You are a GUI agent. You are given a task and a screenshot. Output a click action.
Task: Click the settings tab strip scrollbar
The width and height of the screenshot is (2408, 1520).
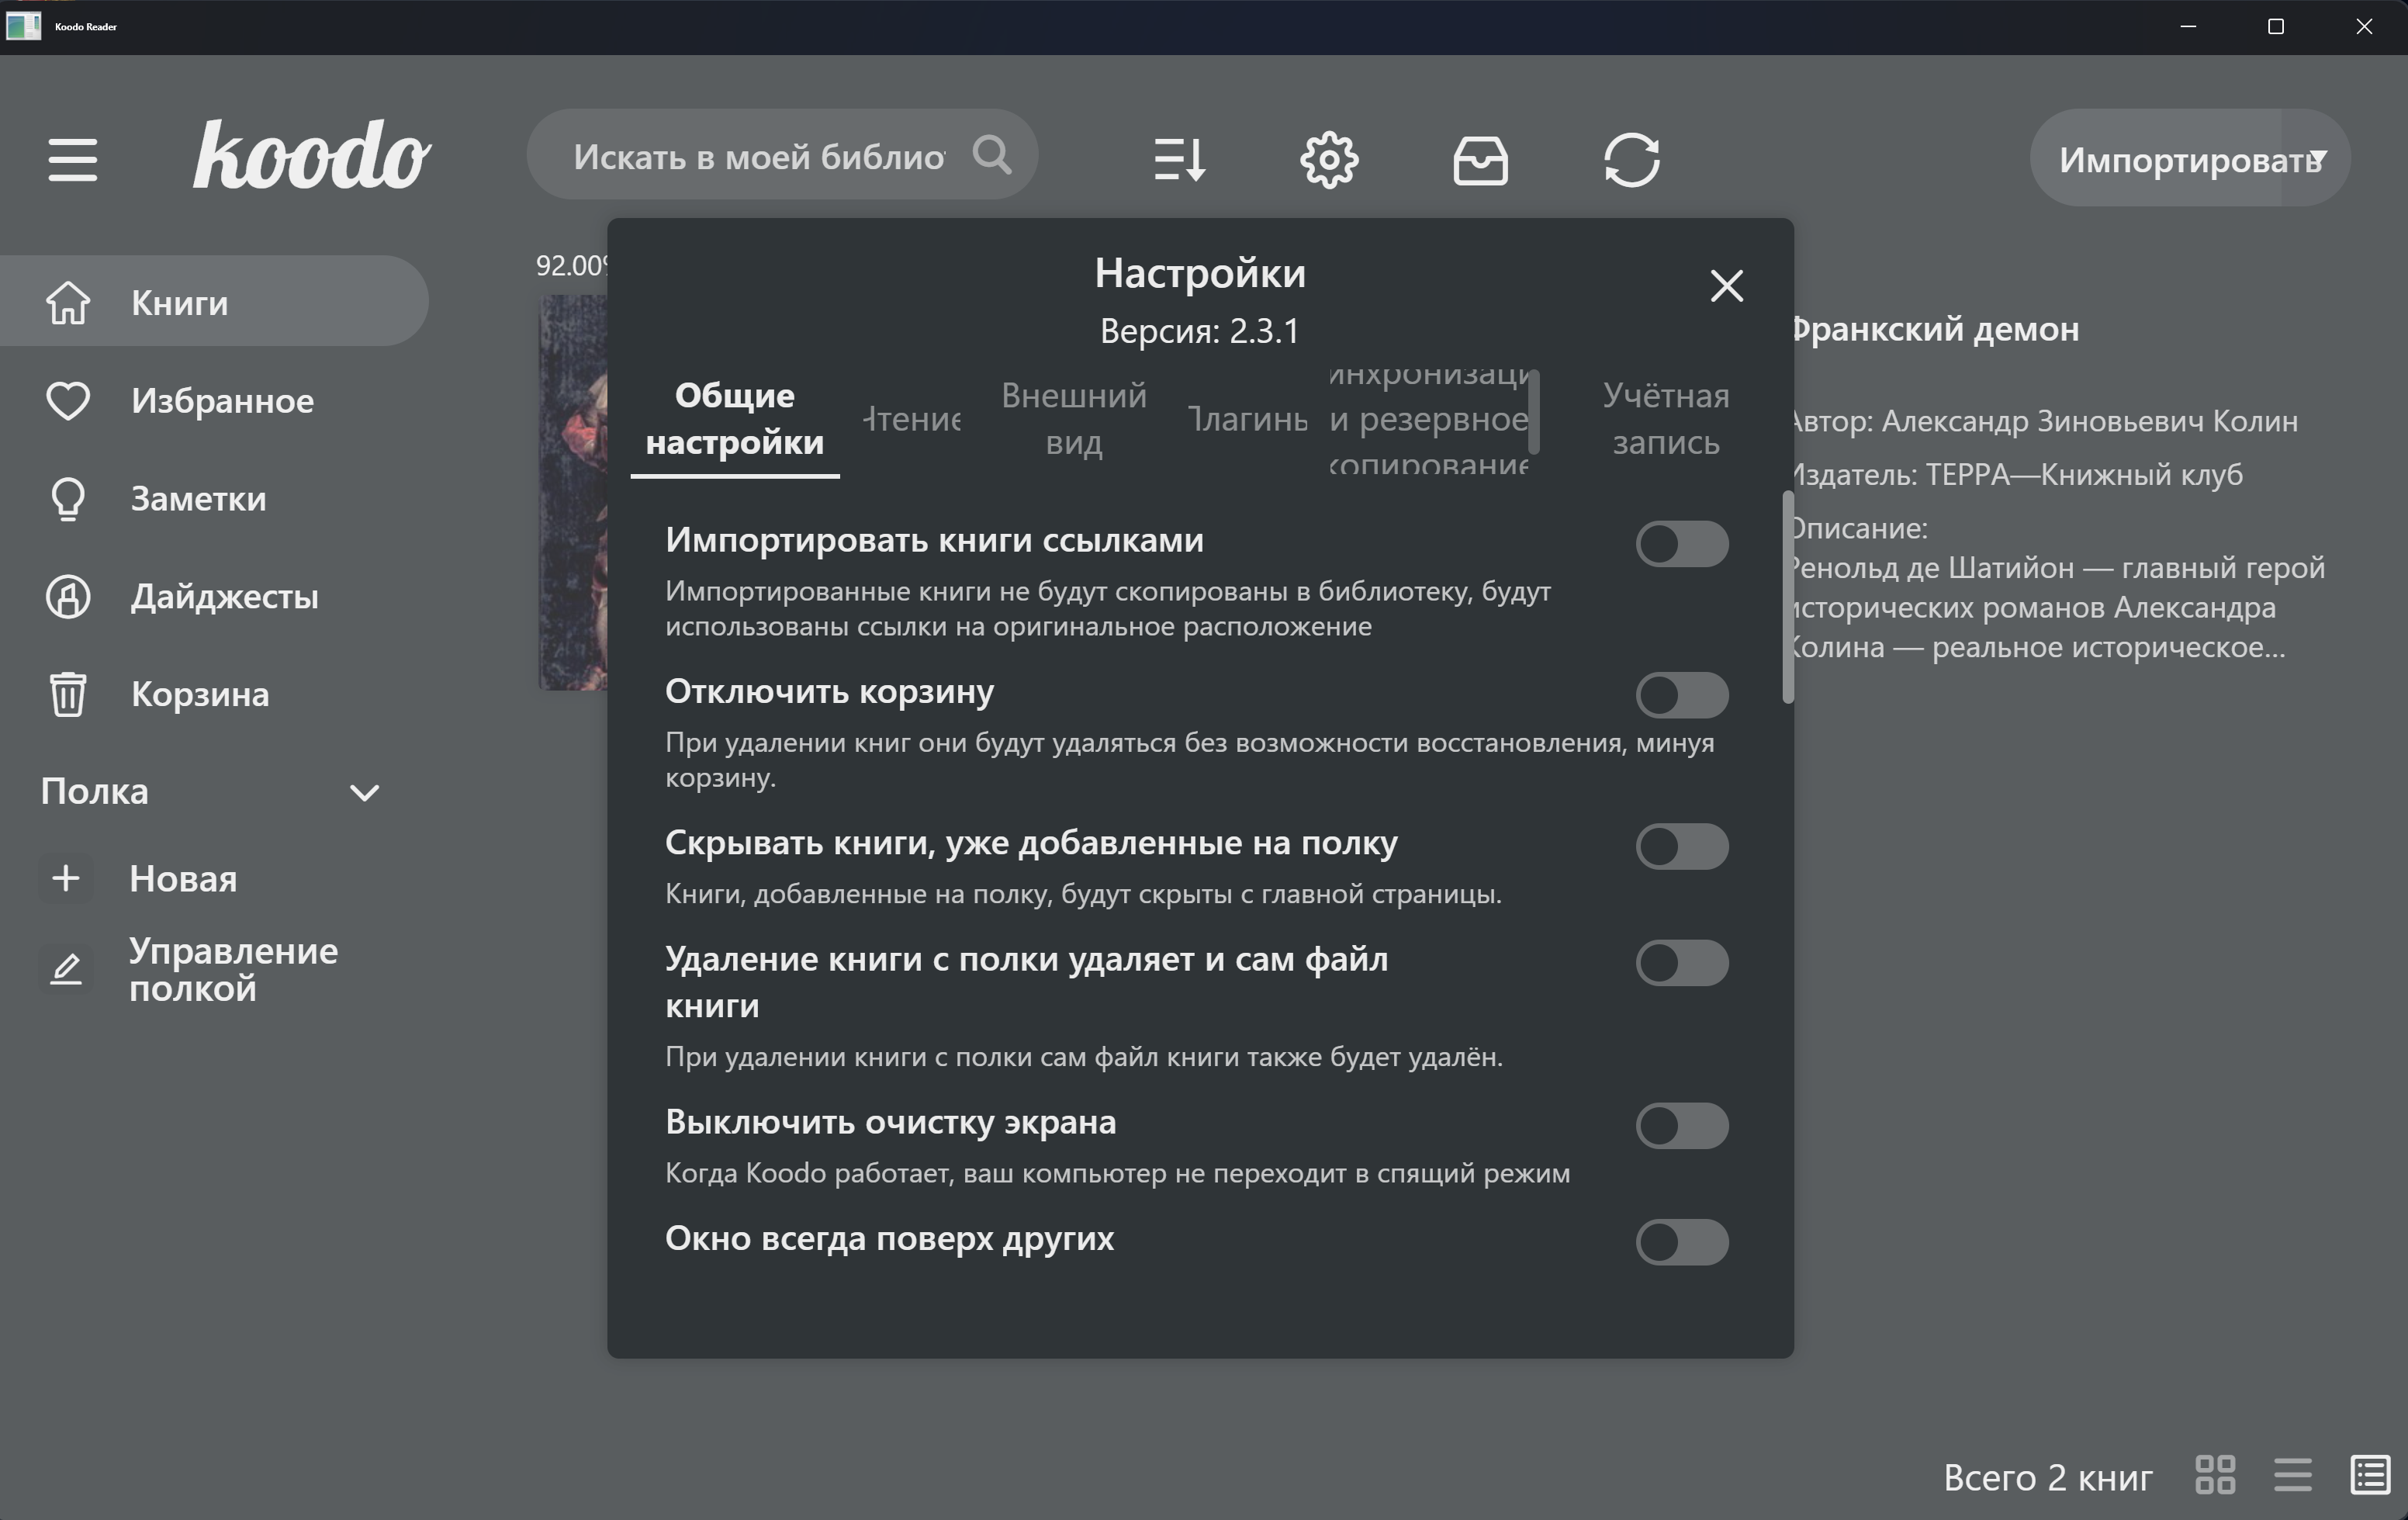pos(1534,411)
